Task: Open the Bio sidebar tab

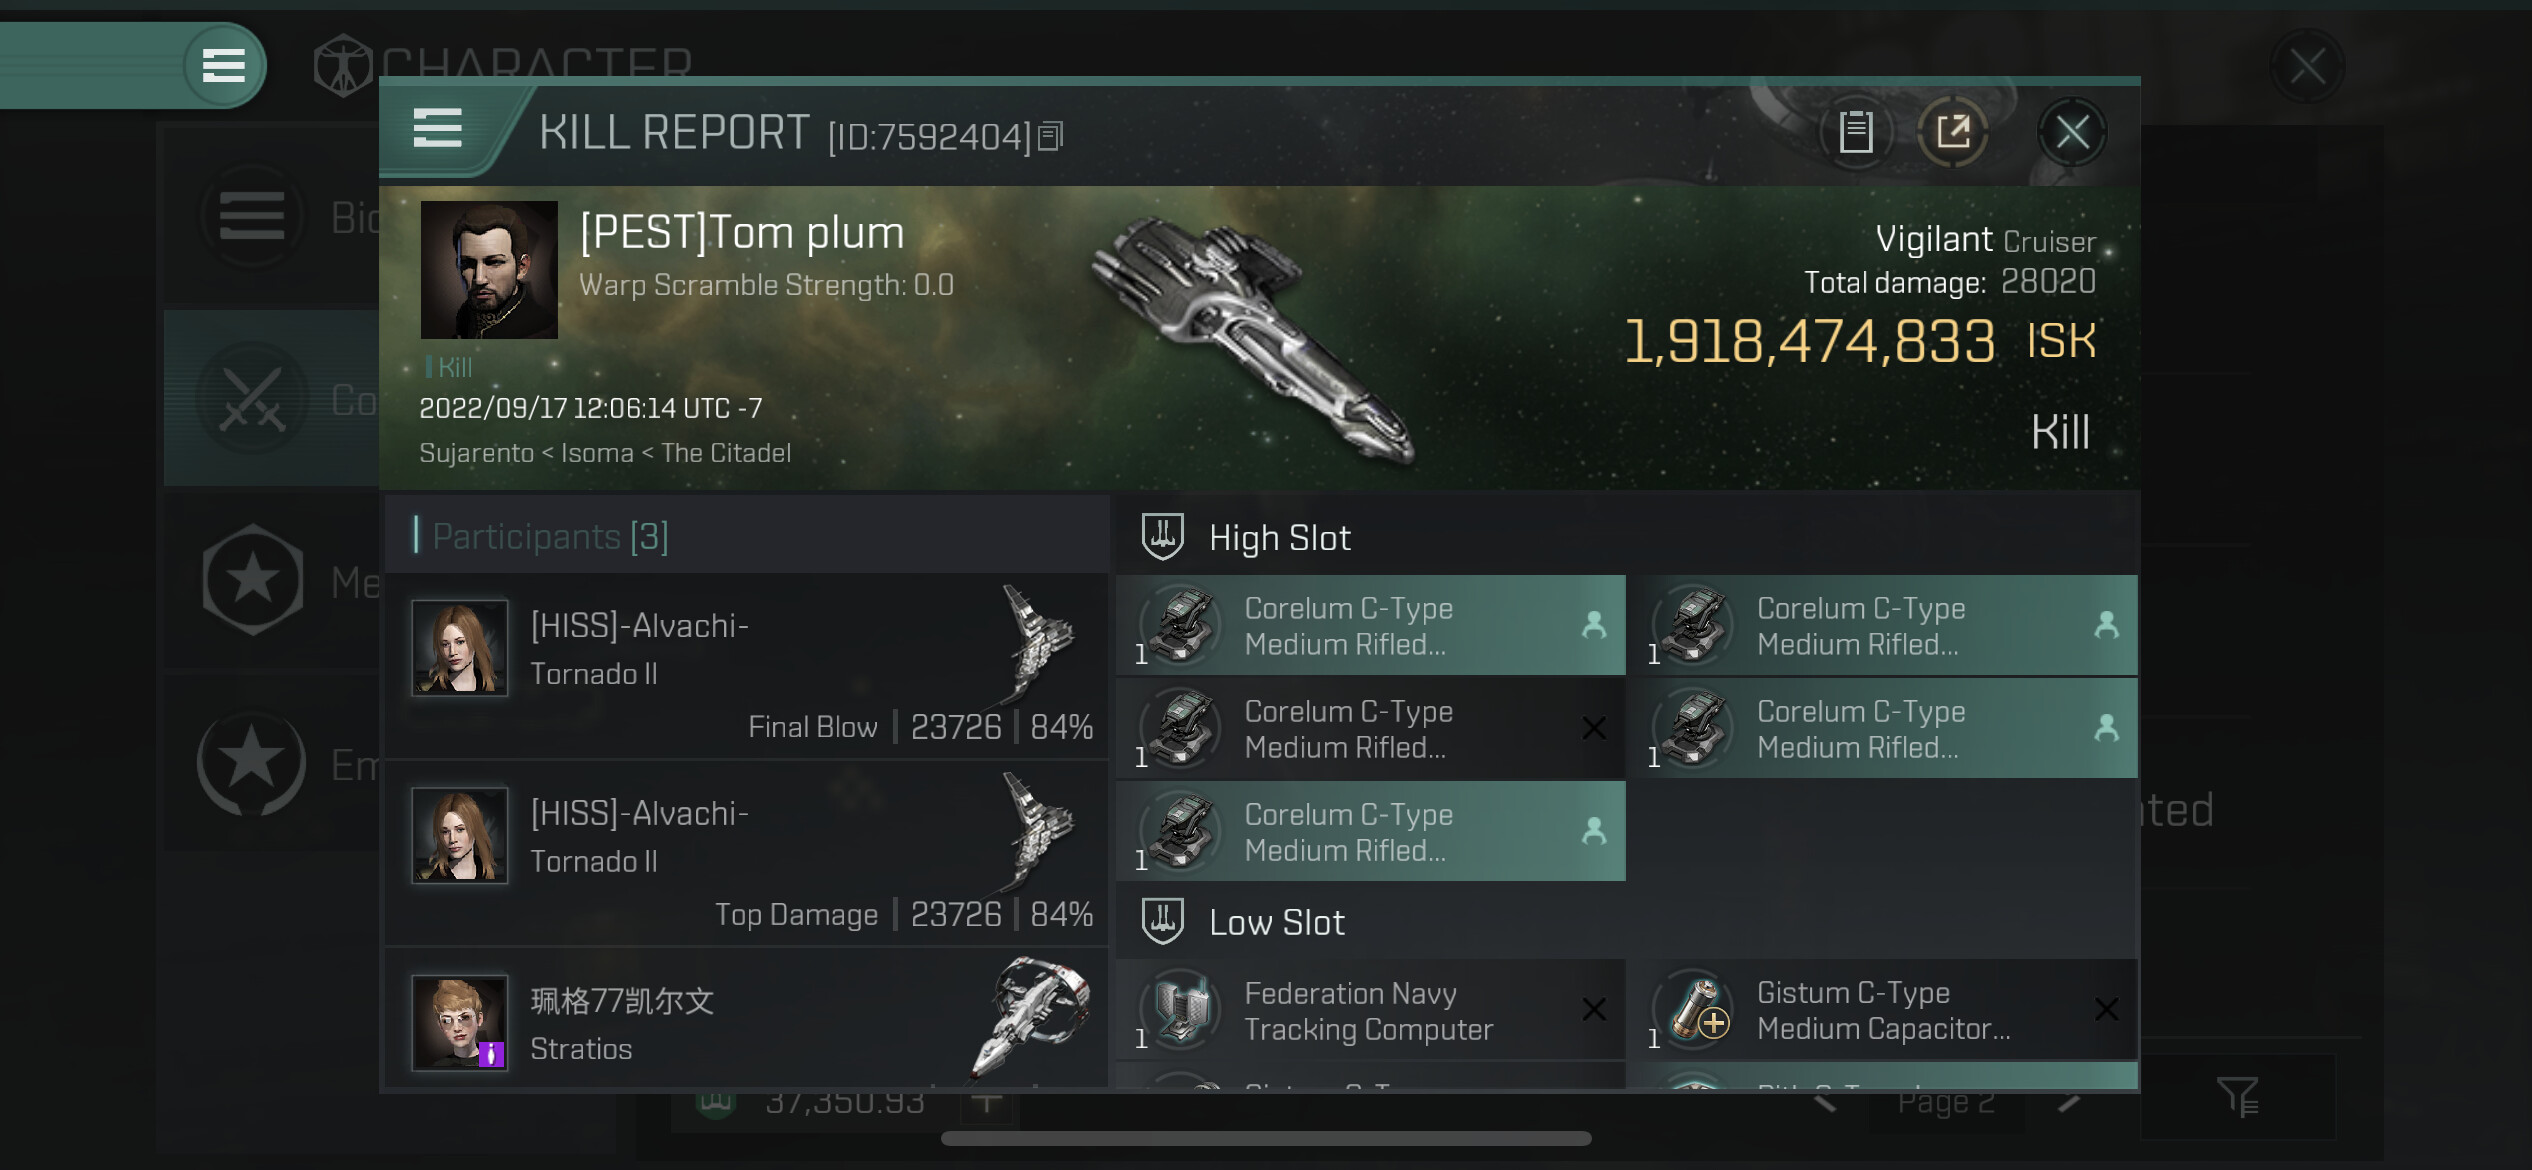Action: tap(252, 216)
